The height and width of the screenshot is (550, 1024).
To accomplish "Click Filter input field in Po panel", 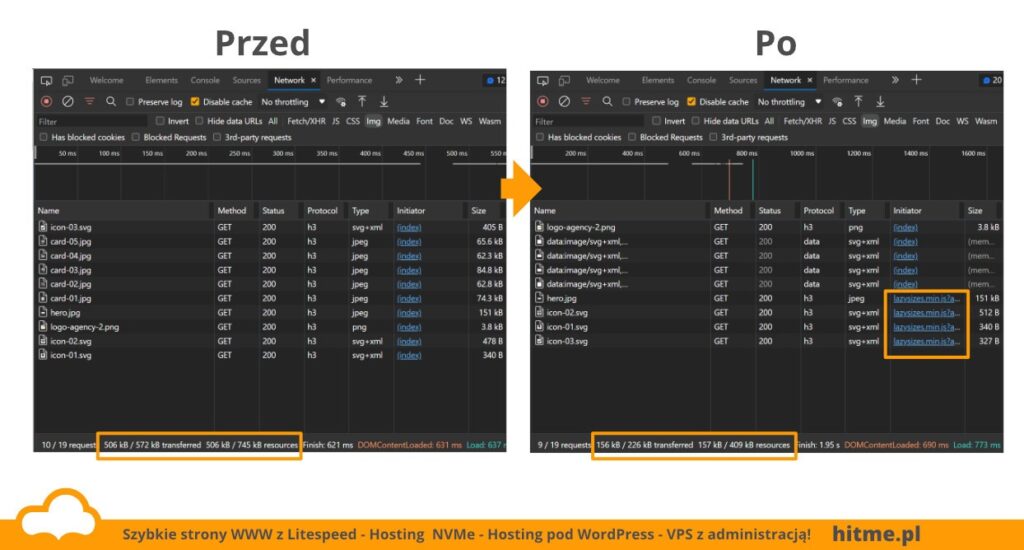I will [588, 121].
